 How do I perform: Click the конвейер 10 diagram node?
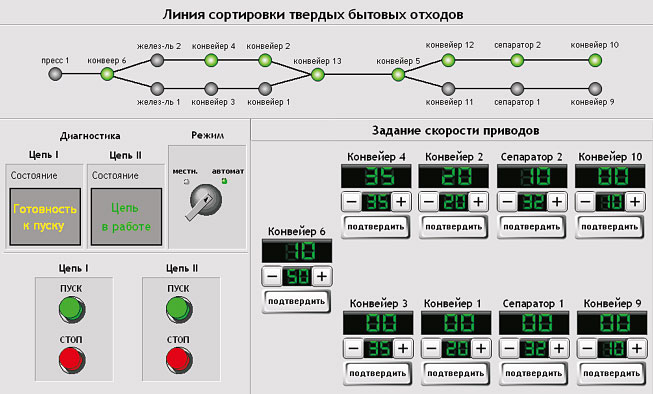coord(595,60)
